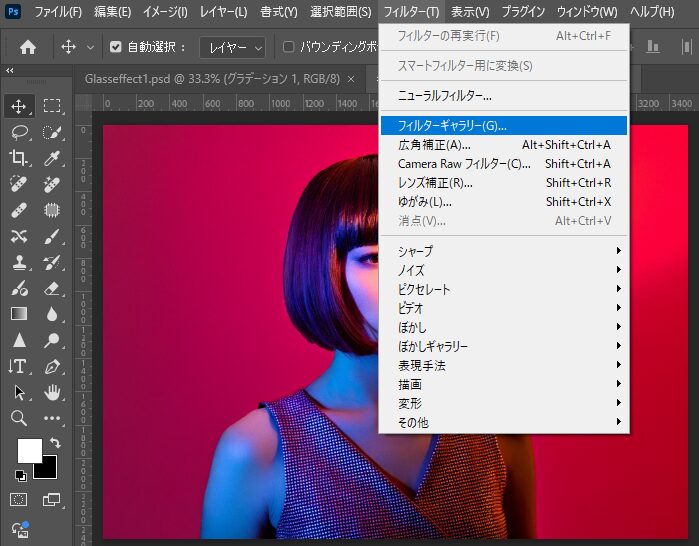
Task: Choose ニューラルフィルター... menu item
Action: pos(504,95)
